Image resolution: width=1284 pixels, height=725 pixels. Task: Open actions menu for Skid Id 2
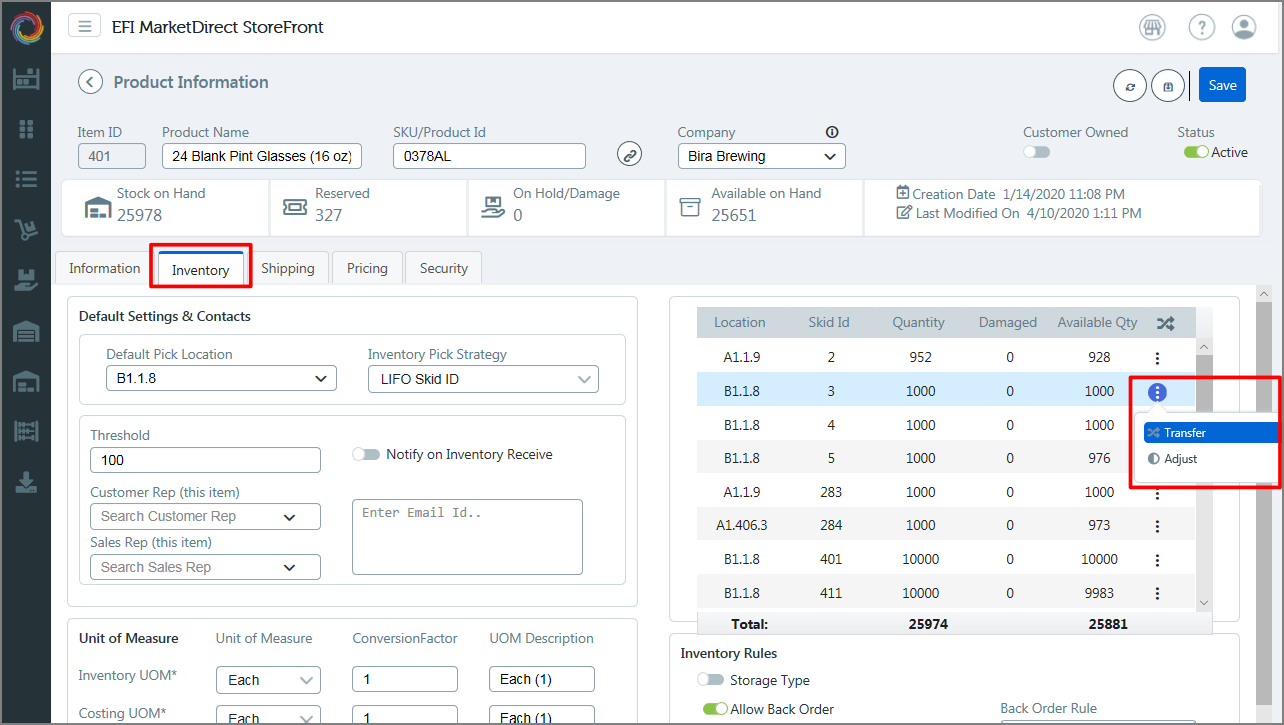[x=1157, y=358]
